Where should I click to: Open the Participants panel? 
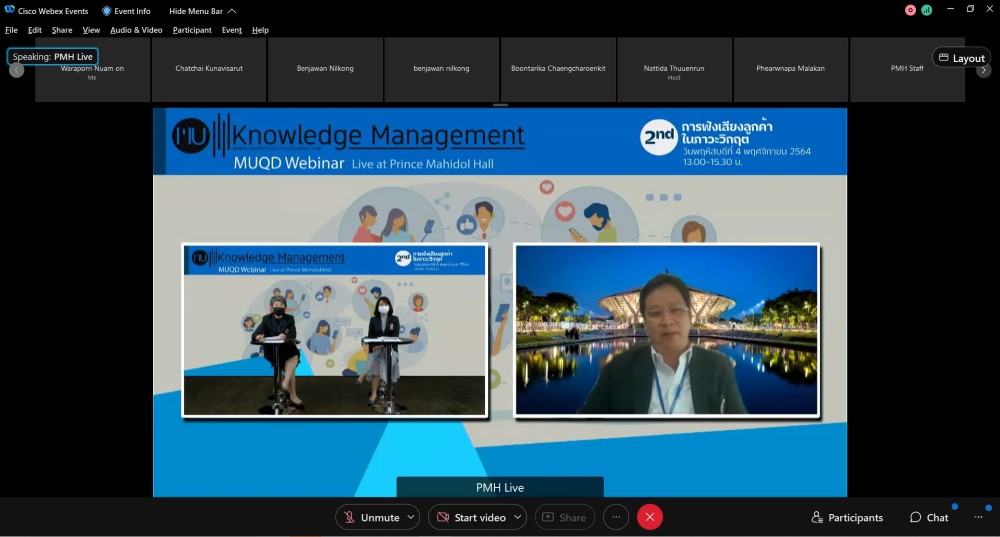pyautogui.click(x=846, y=517)
